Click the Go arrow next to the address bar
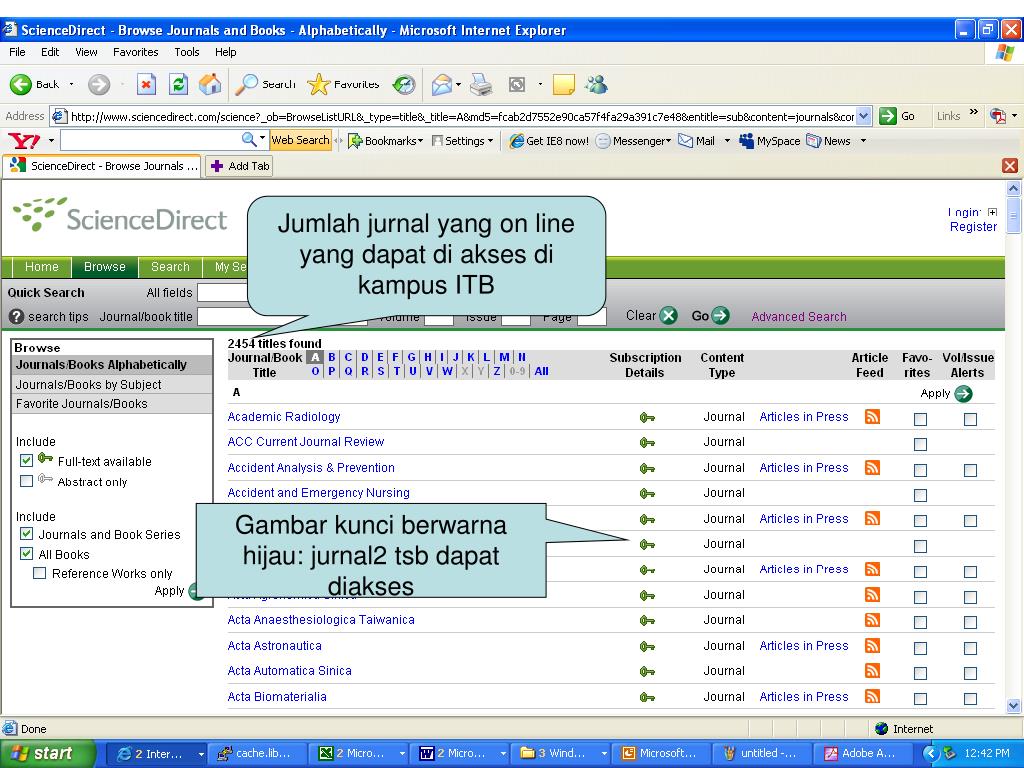 (888, 116)
